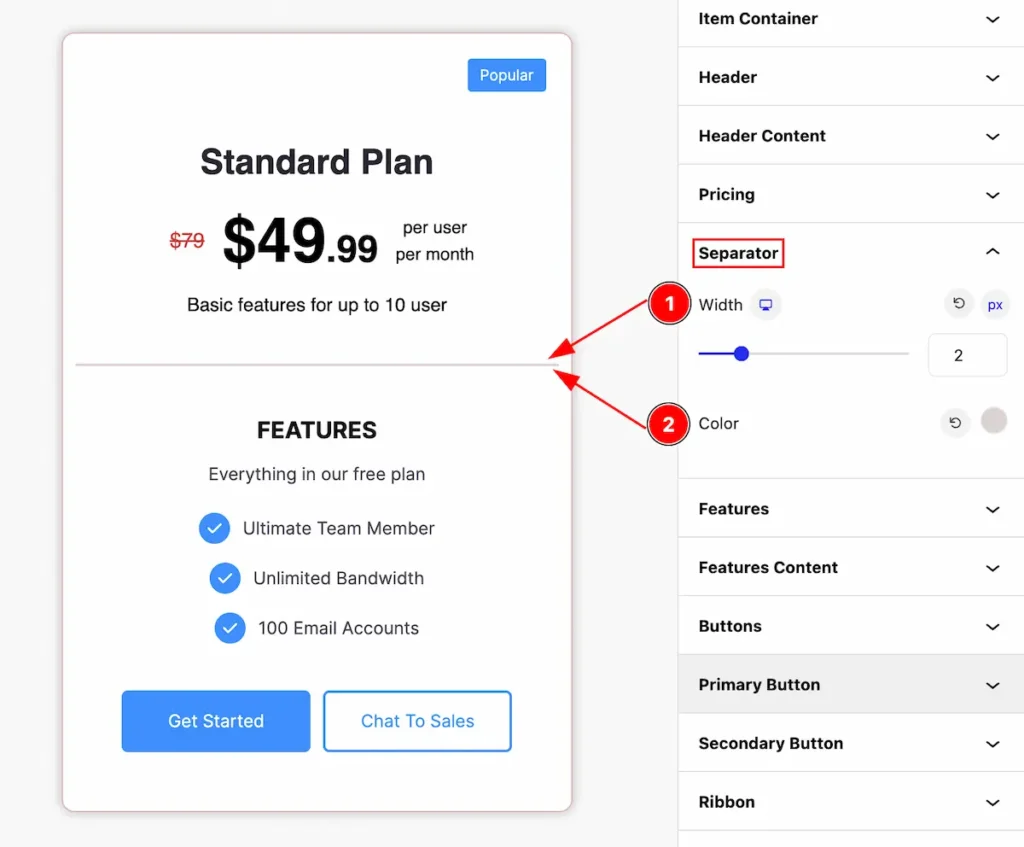The image size is (1024, 847).
Task: Expand the Item Container section
Action: pyautogui.click(x=851, y=19)
